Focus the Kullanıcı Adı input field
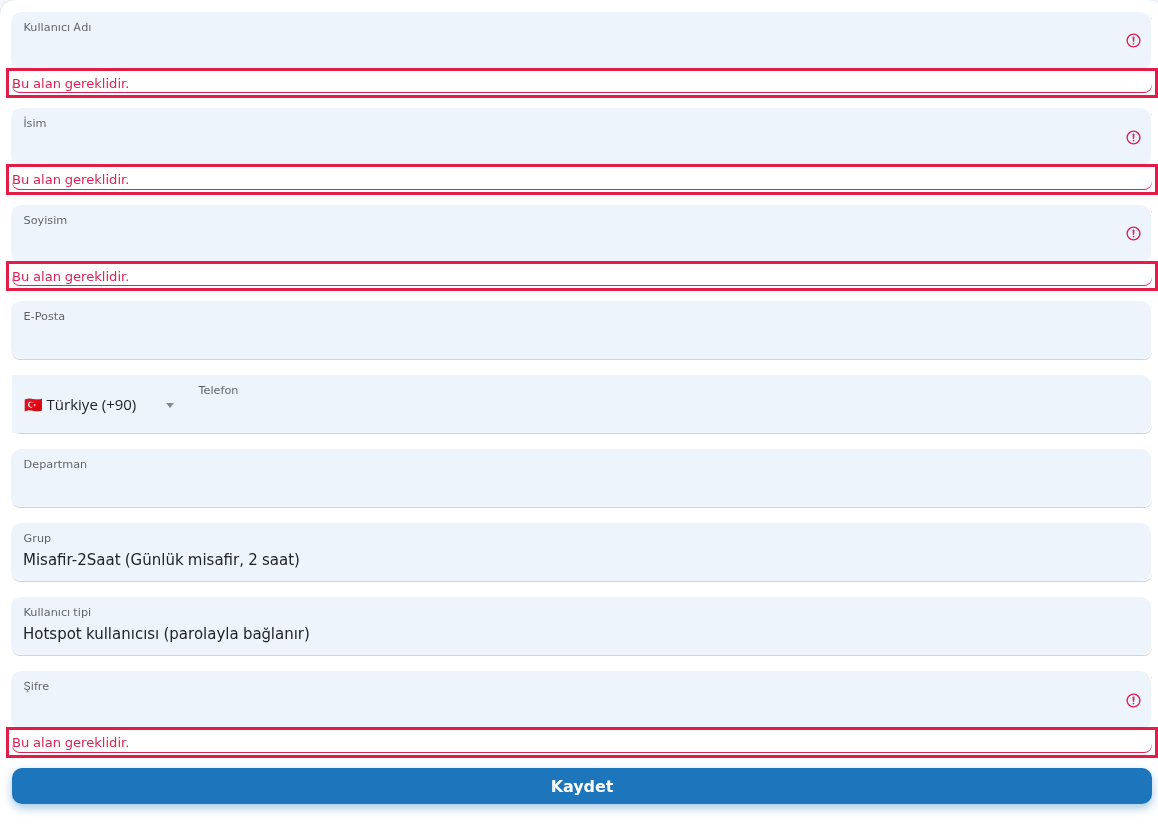 point(581,40)
